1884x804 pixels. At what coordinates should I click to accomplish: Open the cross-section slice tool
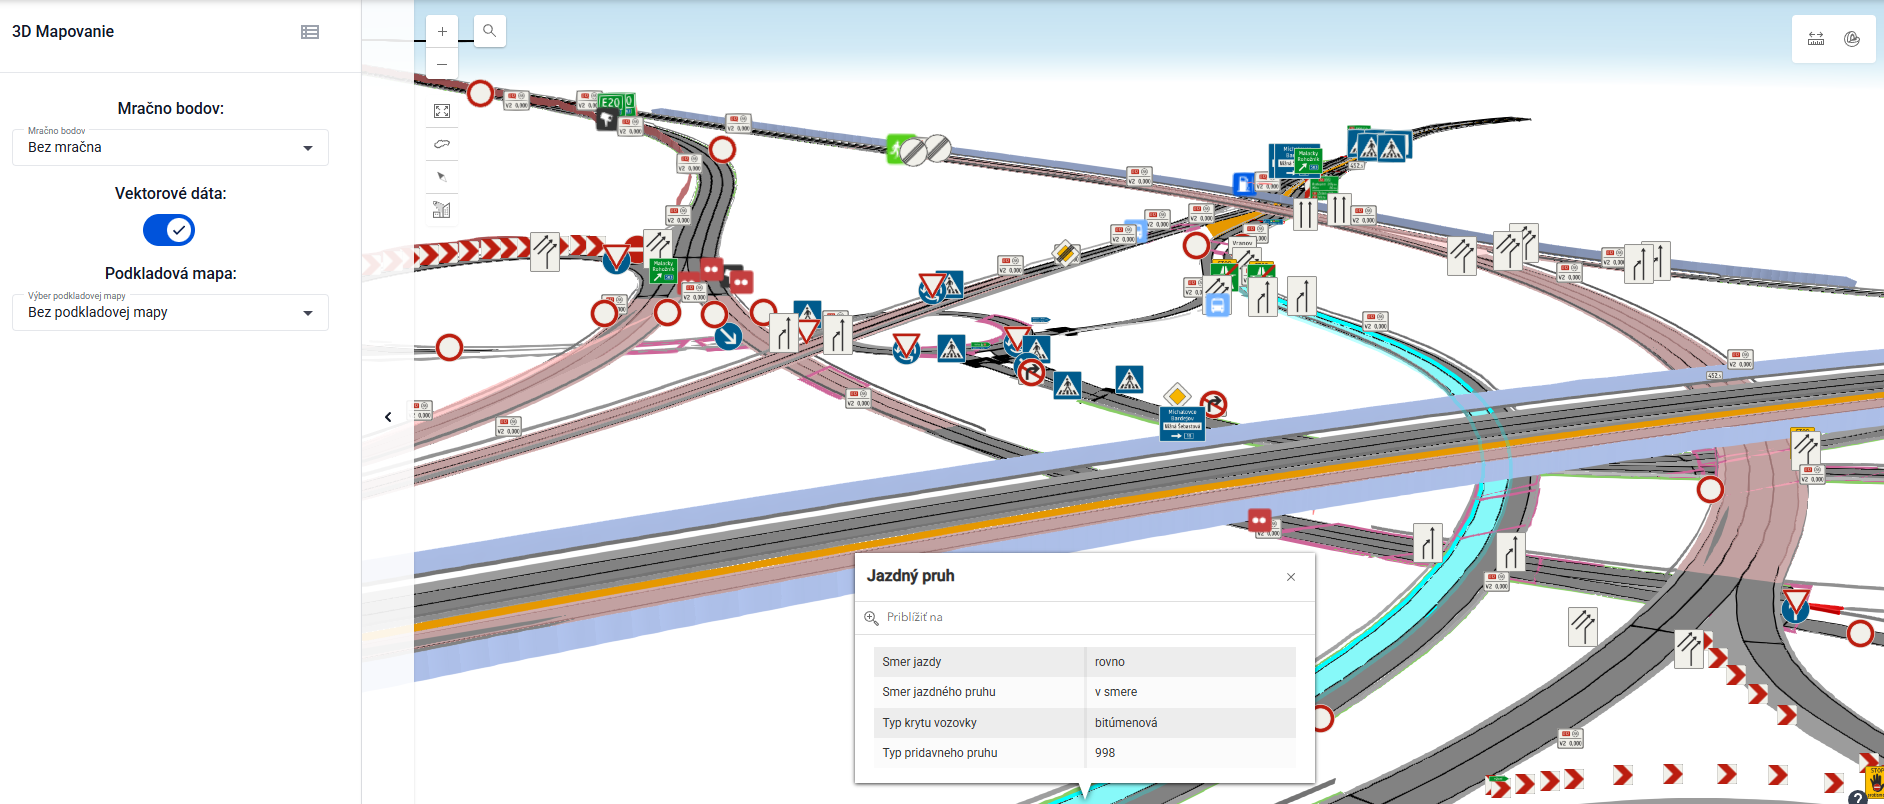click(1852, 39)
